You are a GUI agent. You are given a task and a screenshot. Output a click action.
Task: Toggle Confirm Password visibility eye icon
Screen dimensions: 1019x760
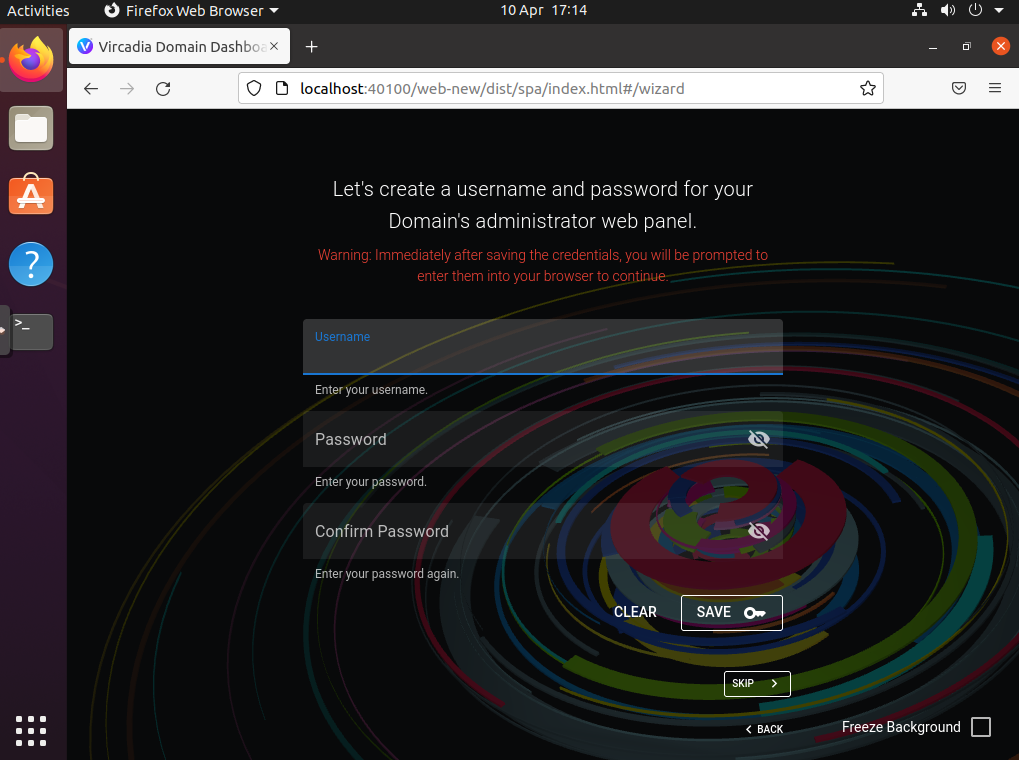[x=758, y=531]
